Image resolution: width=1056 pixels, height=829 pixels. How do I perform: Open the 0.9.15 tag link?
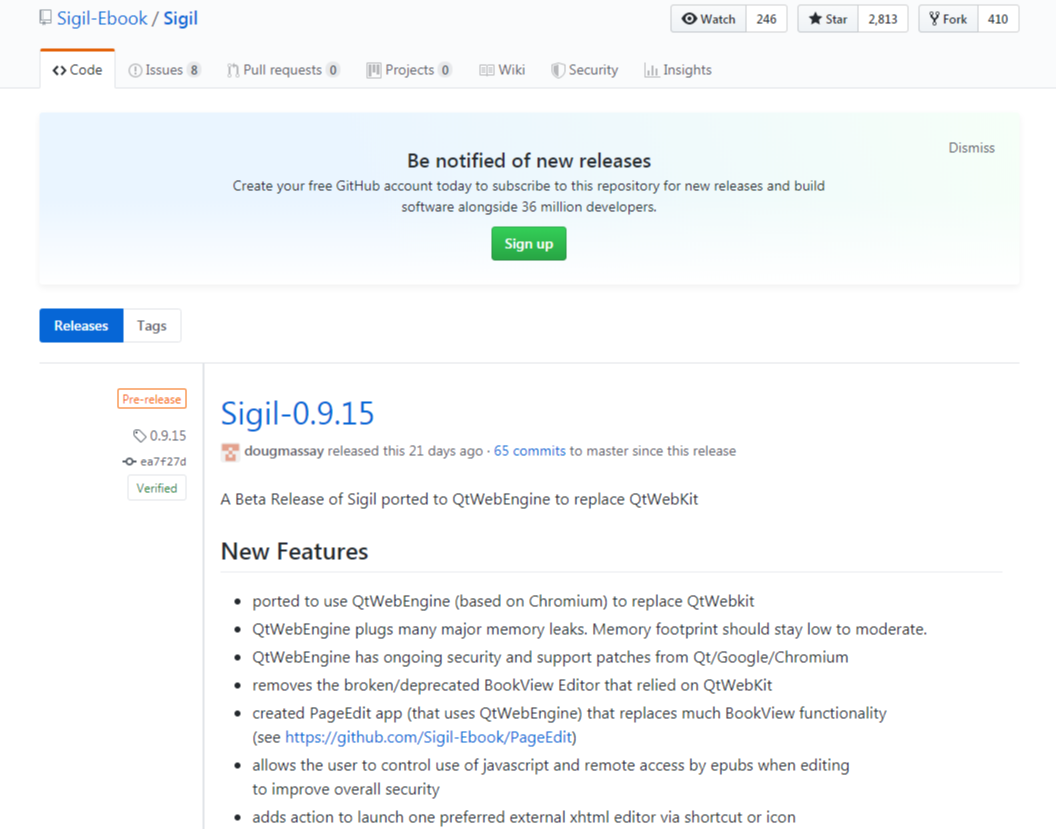point(160,436)
